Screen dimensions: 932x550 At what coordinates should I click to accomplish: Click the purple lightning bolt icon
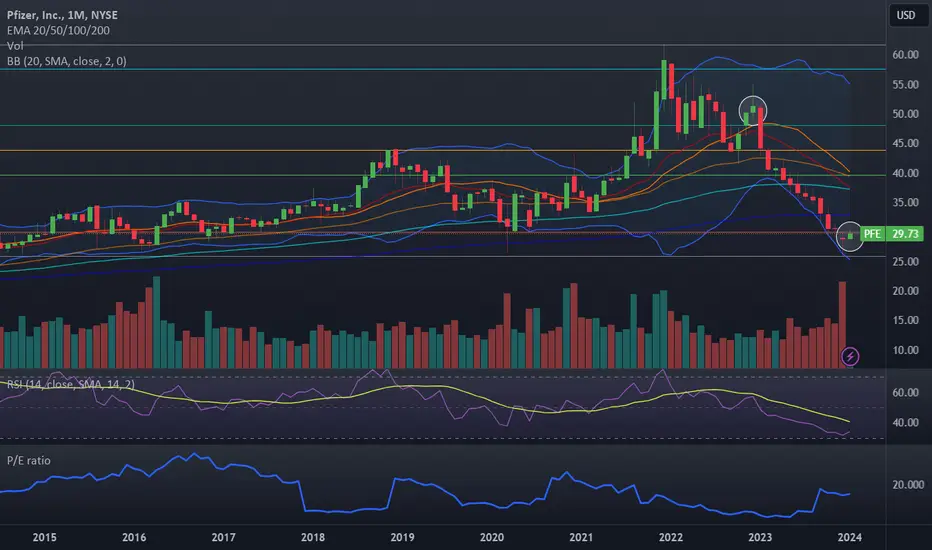point(850,356)
